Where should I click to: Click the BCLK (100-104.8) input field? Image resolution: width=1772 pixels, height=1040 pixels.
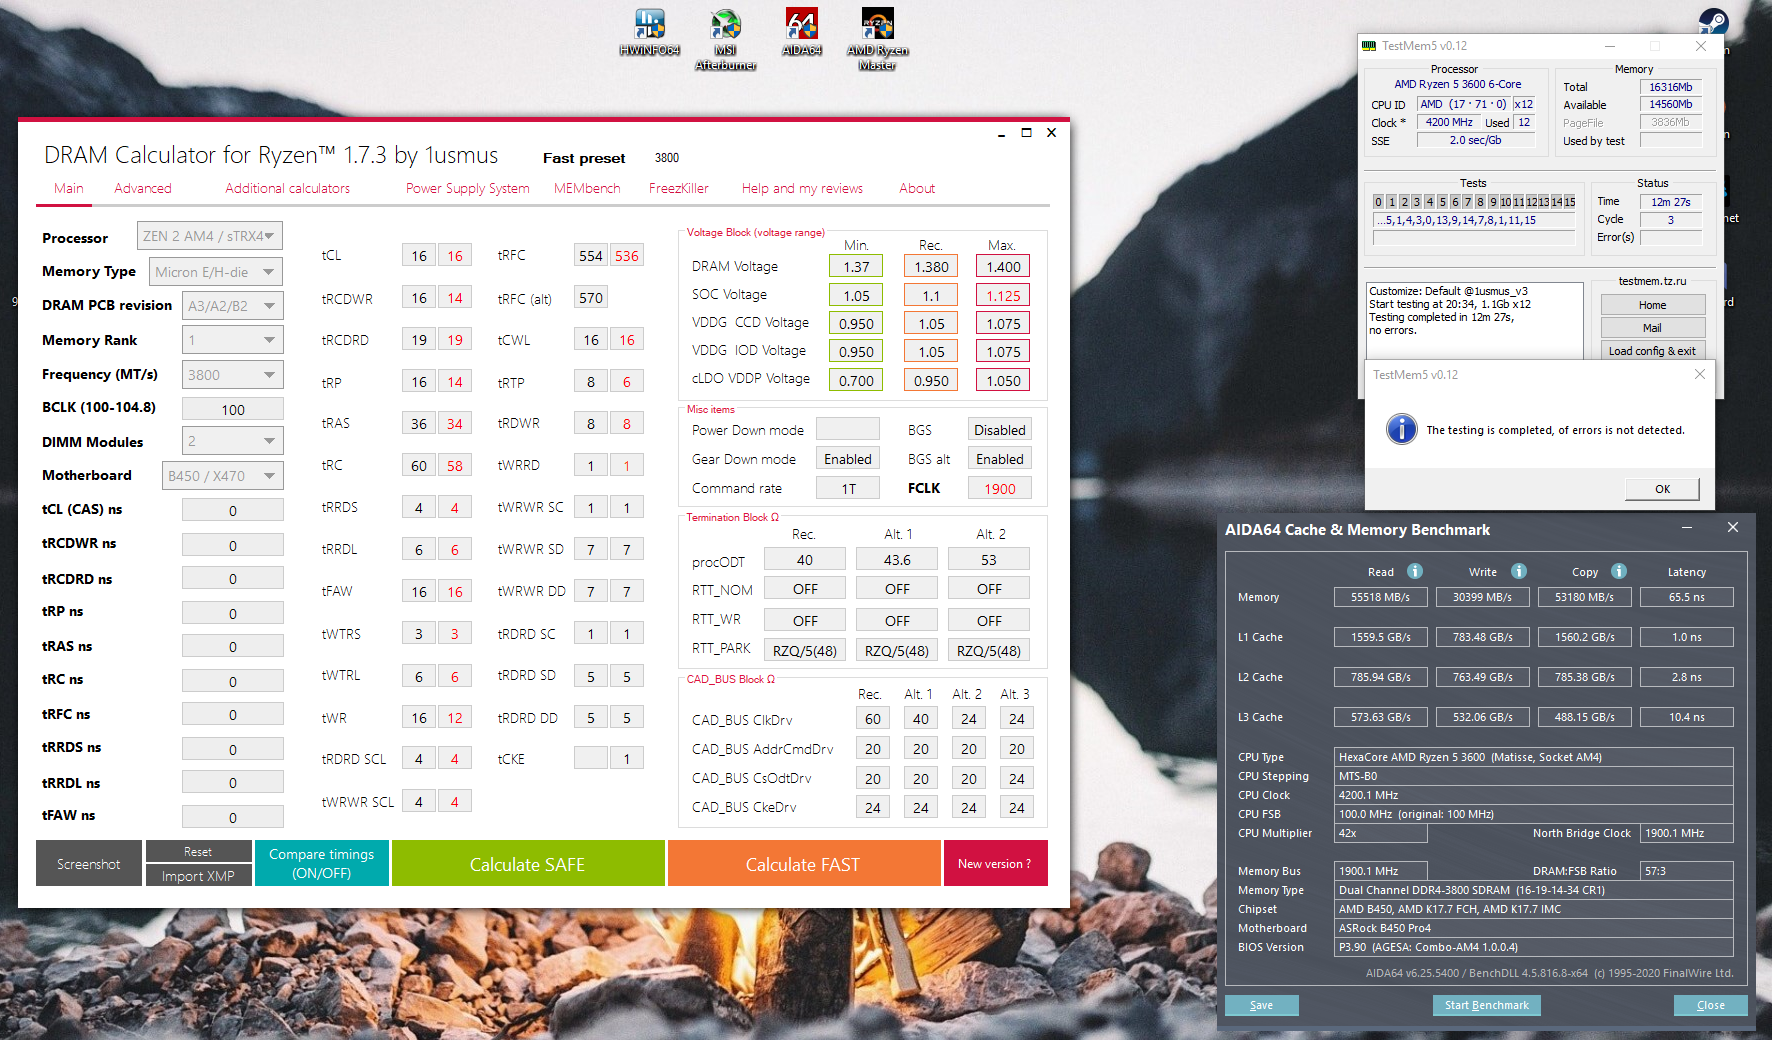[x=233, y=409]
